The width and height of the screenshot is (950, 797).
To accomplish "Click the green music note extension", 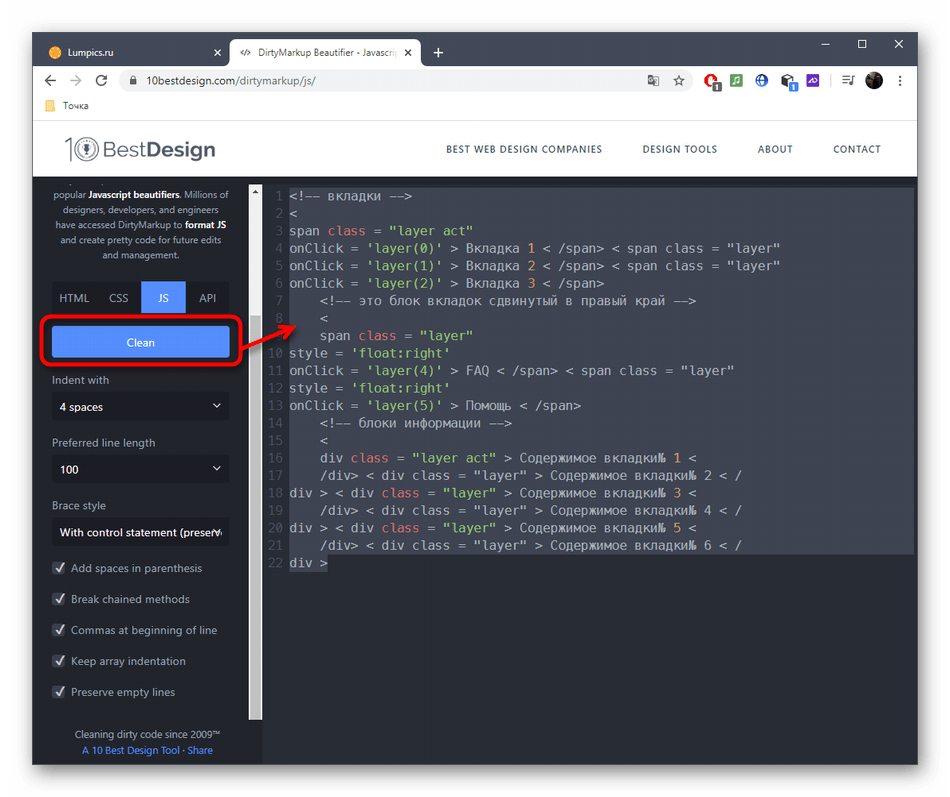I will click(737, 81).
